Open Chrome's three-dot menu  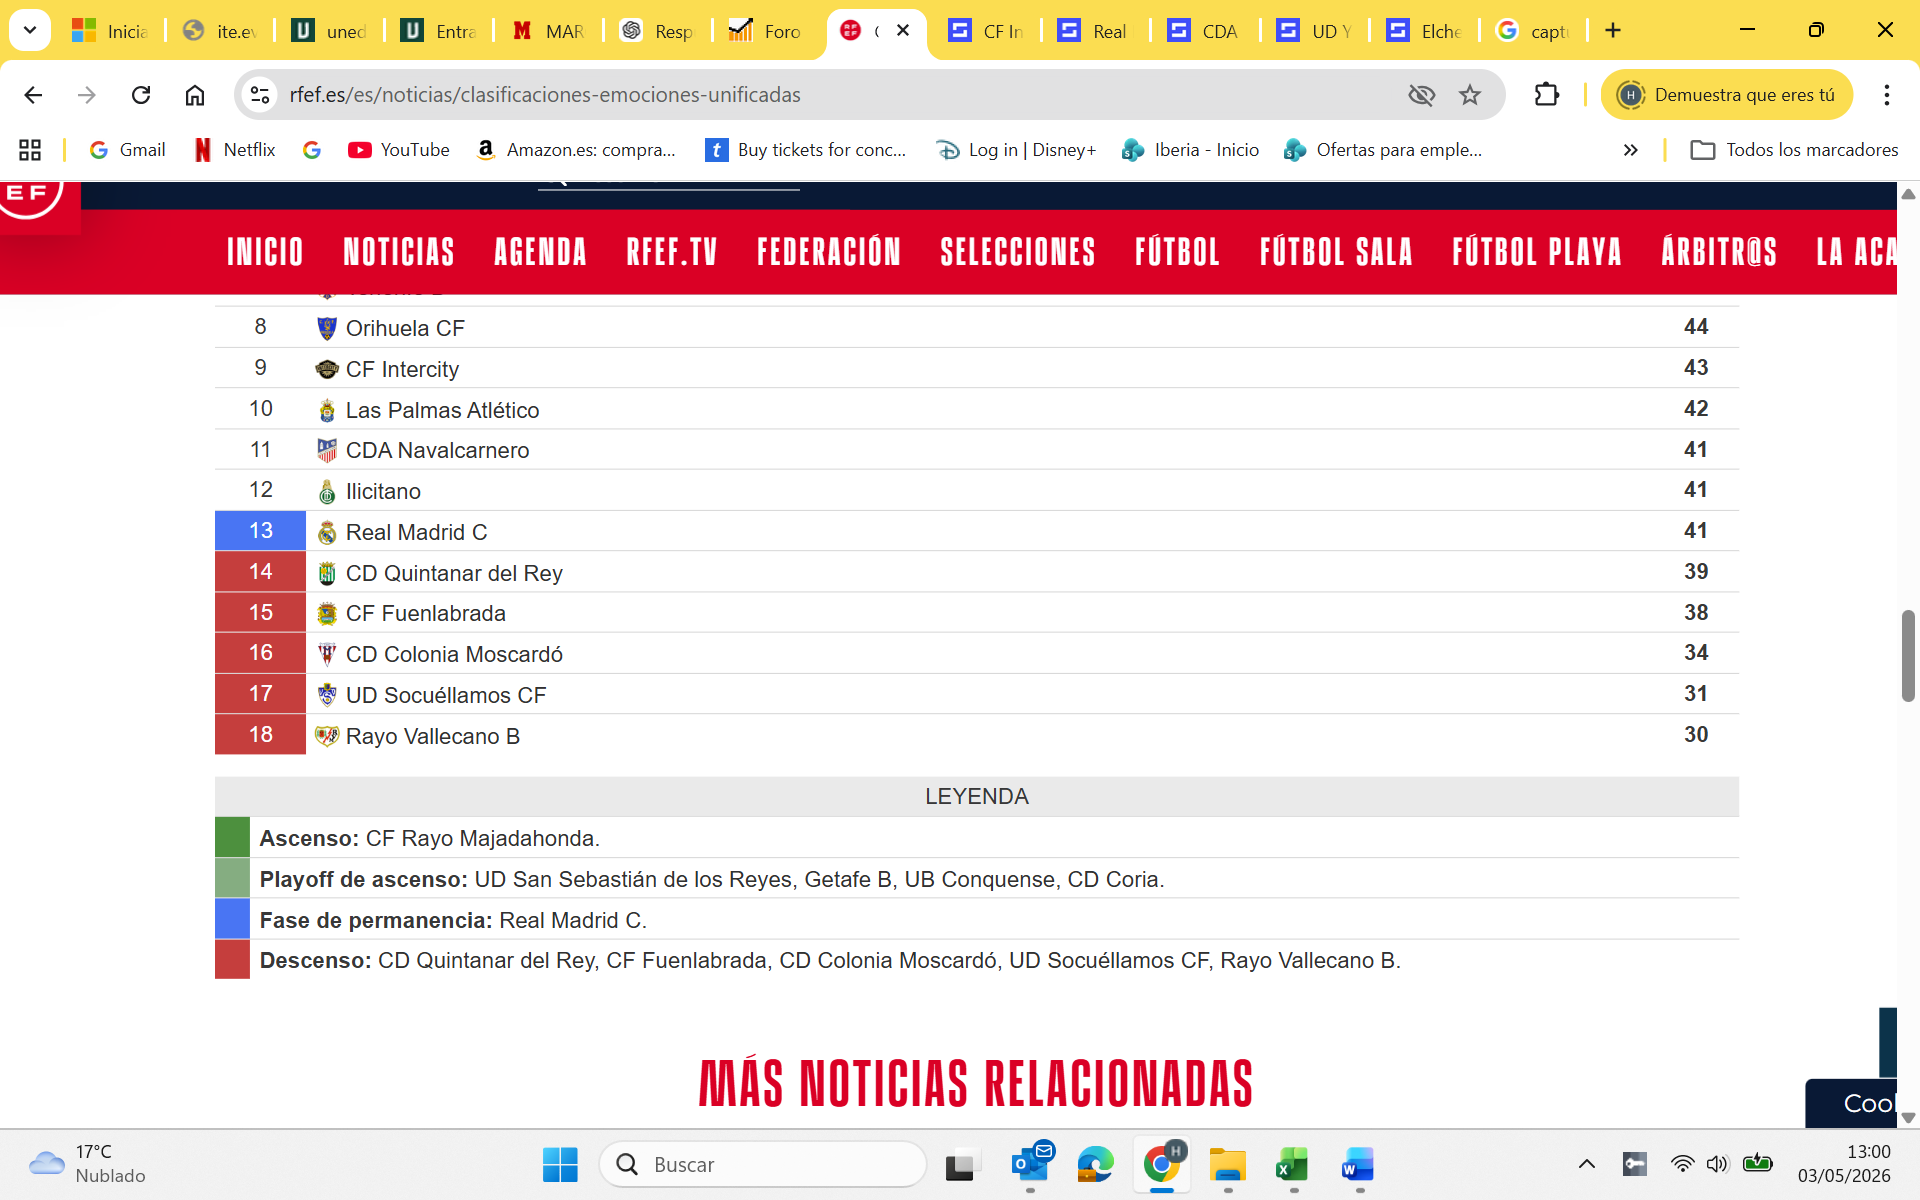pos(1887,95)
